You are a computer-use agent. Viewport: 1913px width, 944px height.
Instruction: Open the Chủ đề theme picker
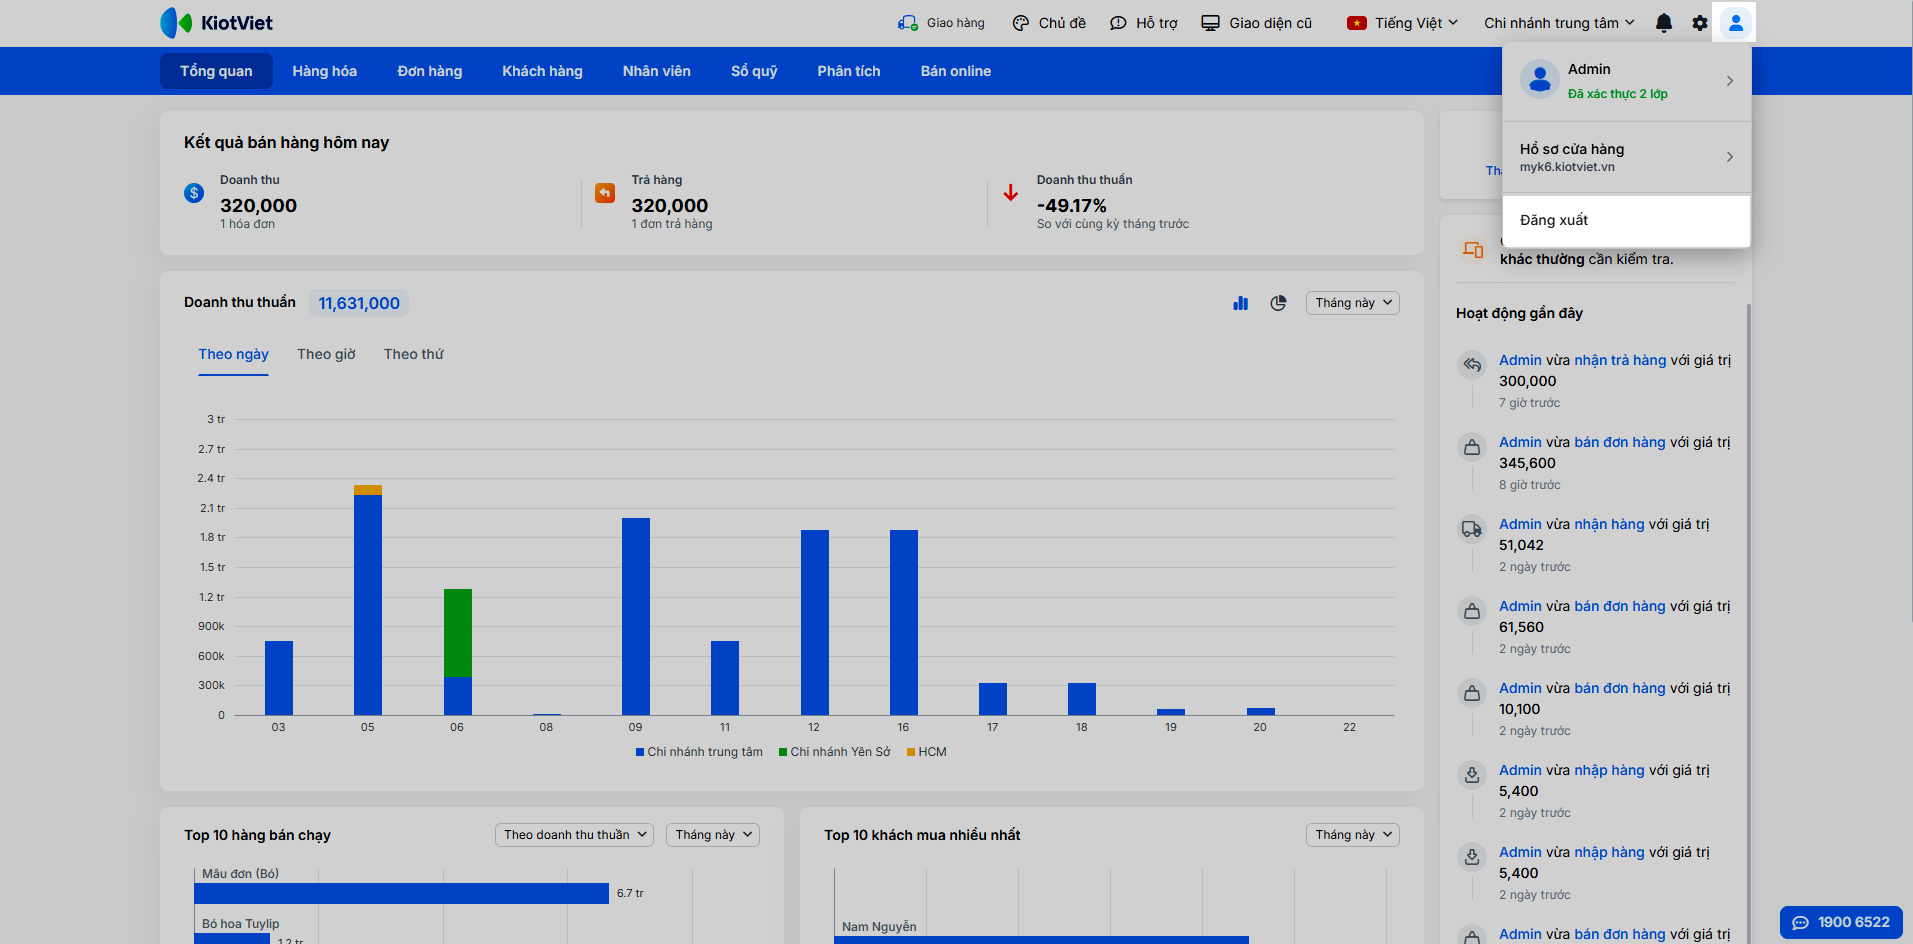coord(1049,23)
